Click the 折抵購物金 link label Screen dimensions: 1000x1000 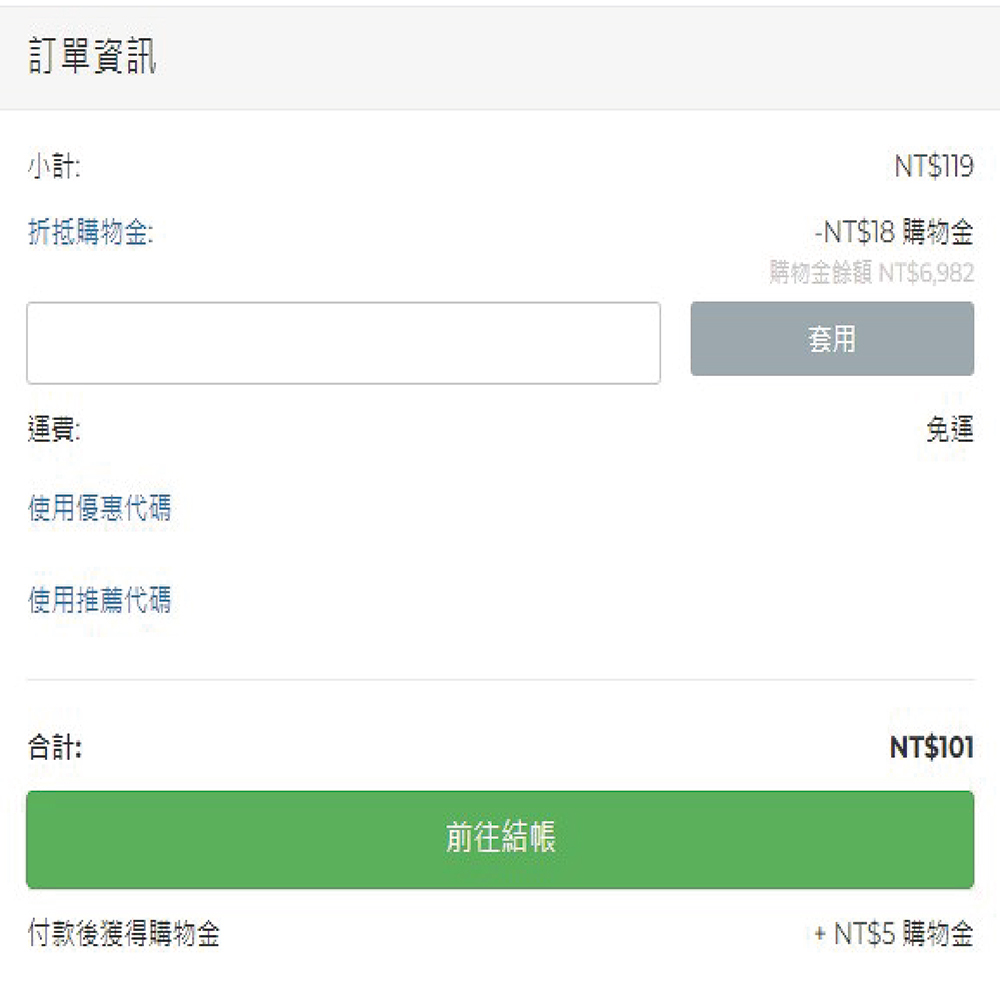coord(90,234)
